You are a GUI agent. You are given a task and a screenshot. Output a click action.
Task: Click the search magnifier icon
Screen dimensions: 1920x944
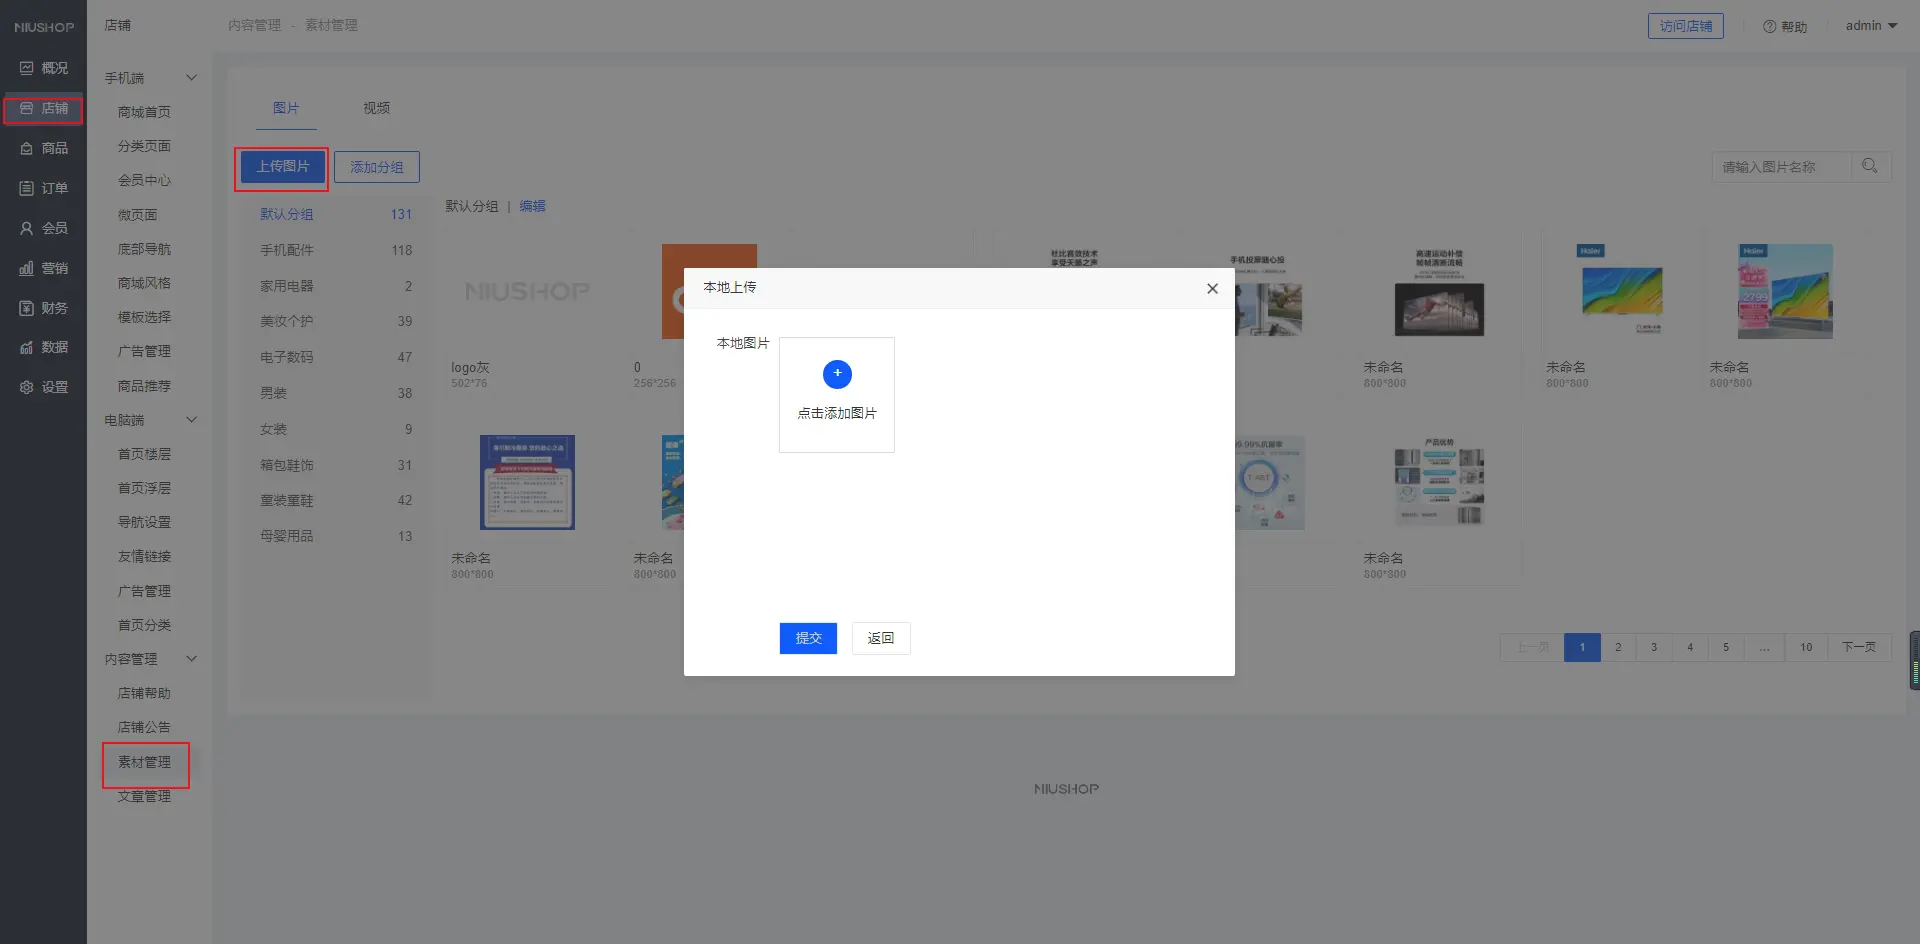coord(1869,166)
